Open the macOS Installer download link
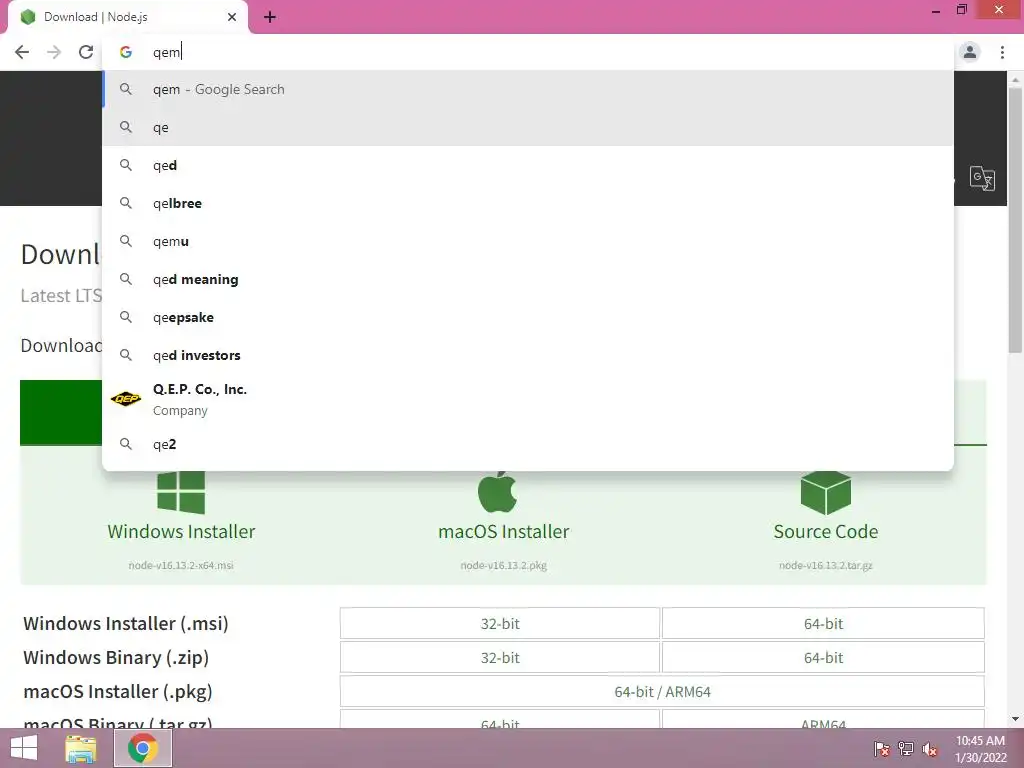Viewport: 1024px width, 768px height. click(x=504, y=532)
